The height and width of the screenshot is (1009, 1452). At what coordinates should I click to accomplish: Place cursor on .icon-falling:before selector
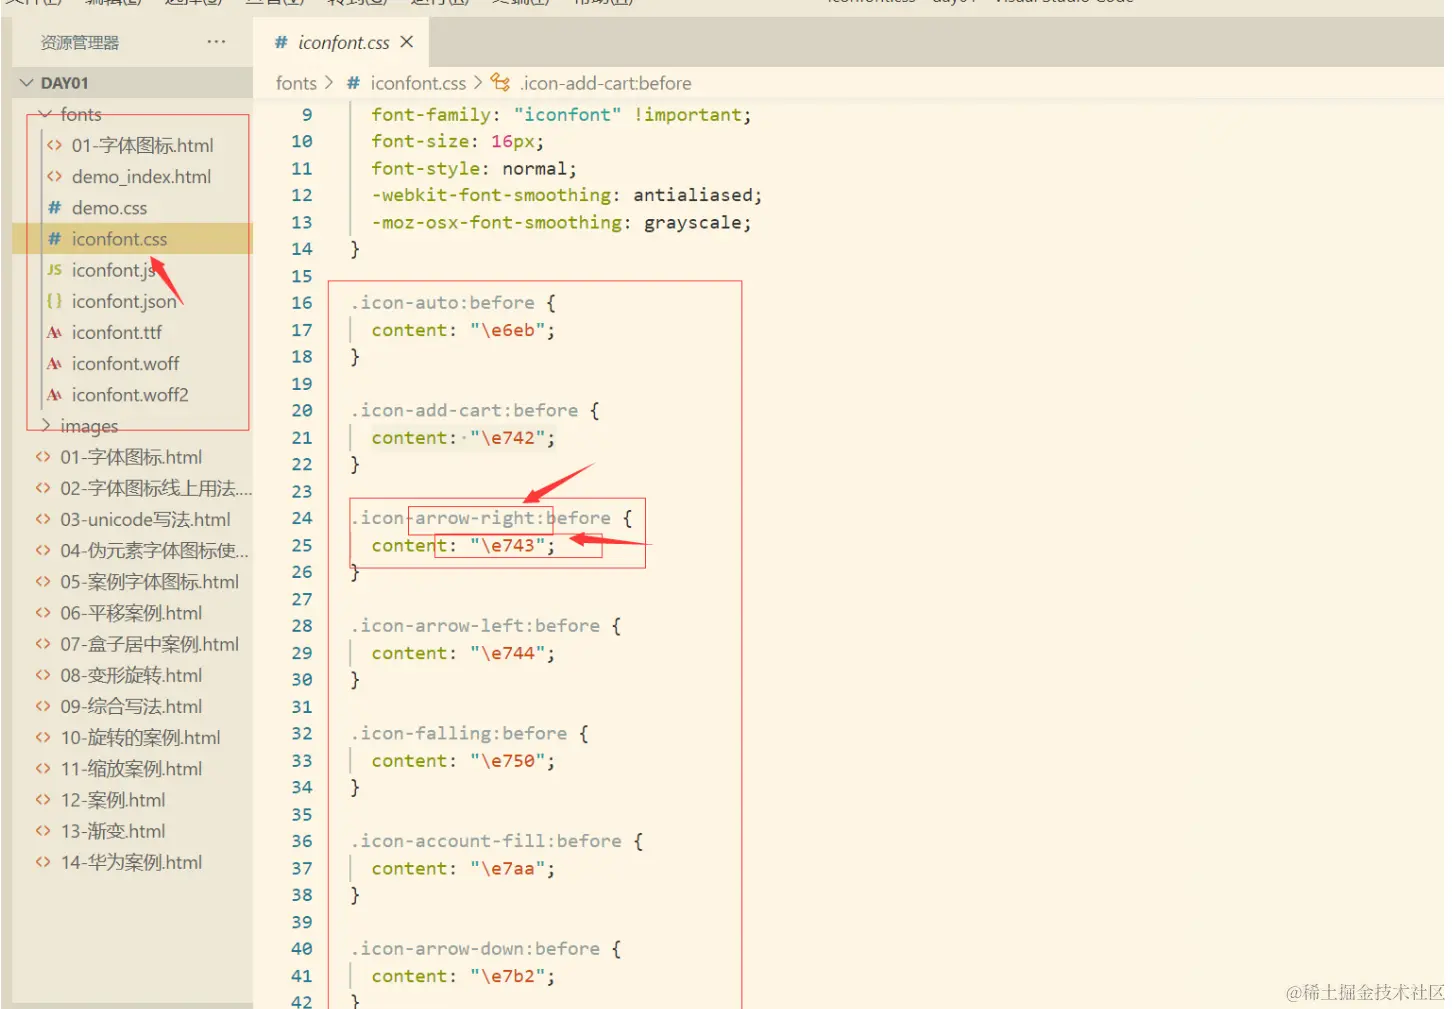coord(458,733)
